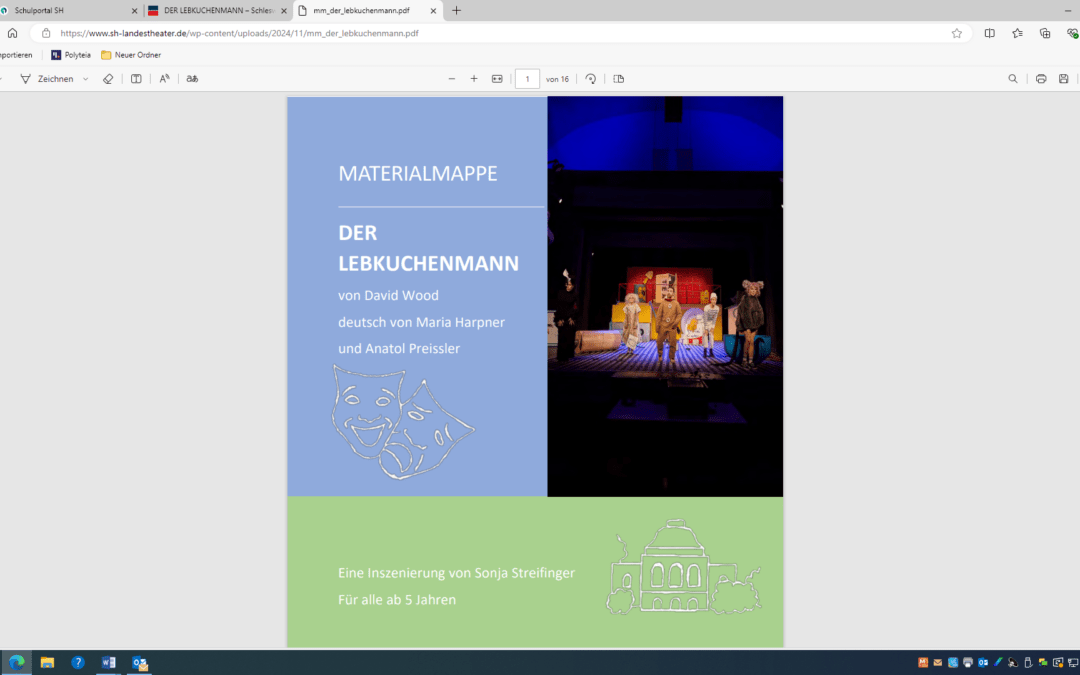Open the Polyteia bookmark
Screen dimensions: 1080x675
click(x=71, y=55)
